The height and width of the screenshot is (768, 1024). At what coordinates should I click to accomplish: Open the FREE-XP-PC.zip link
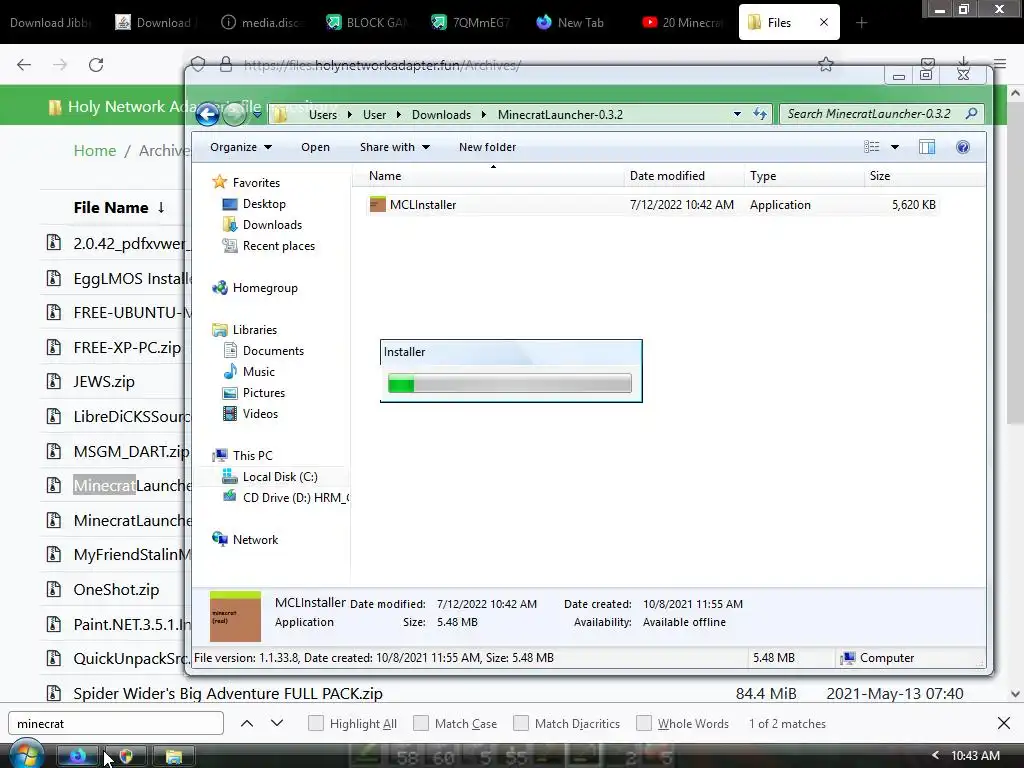coord(127,347)
